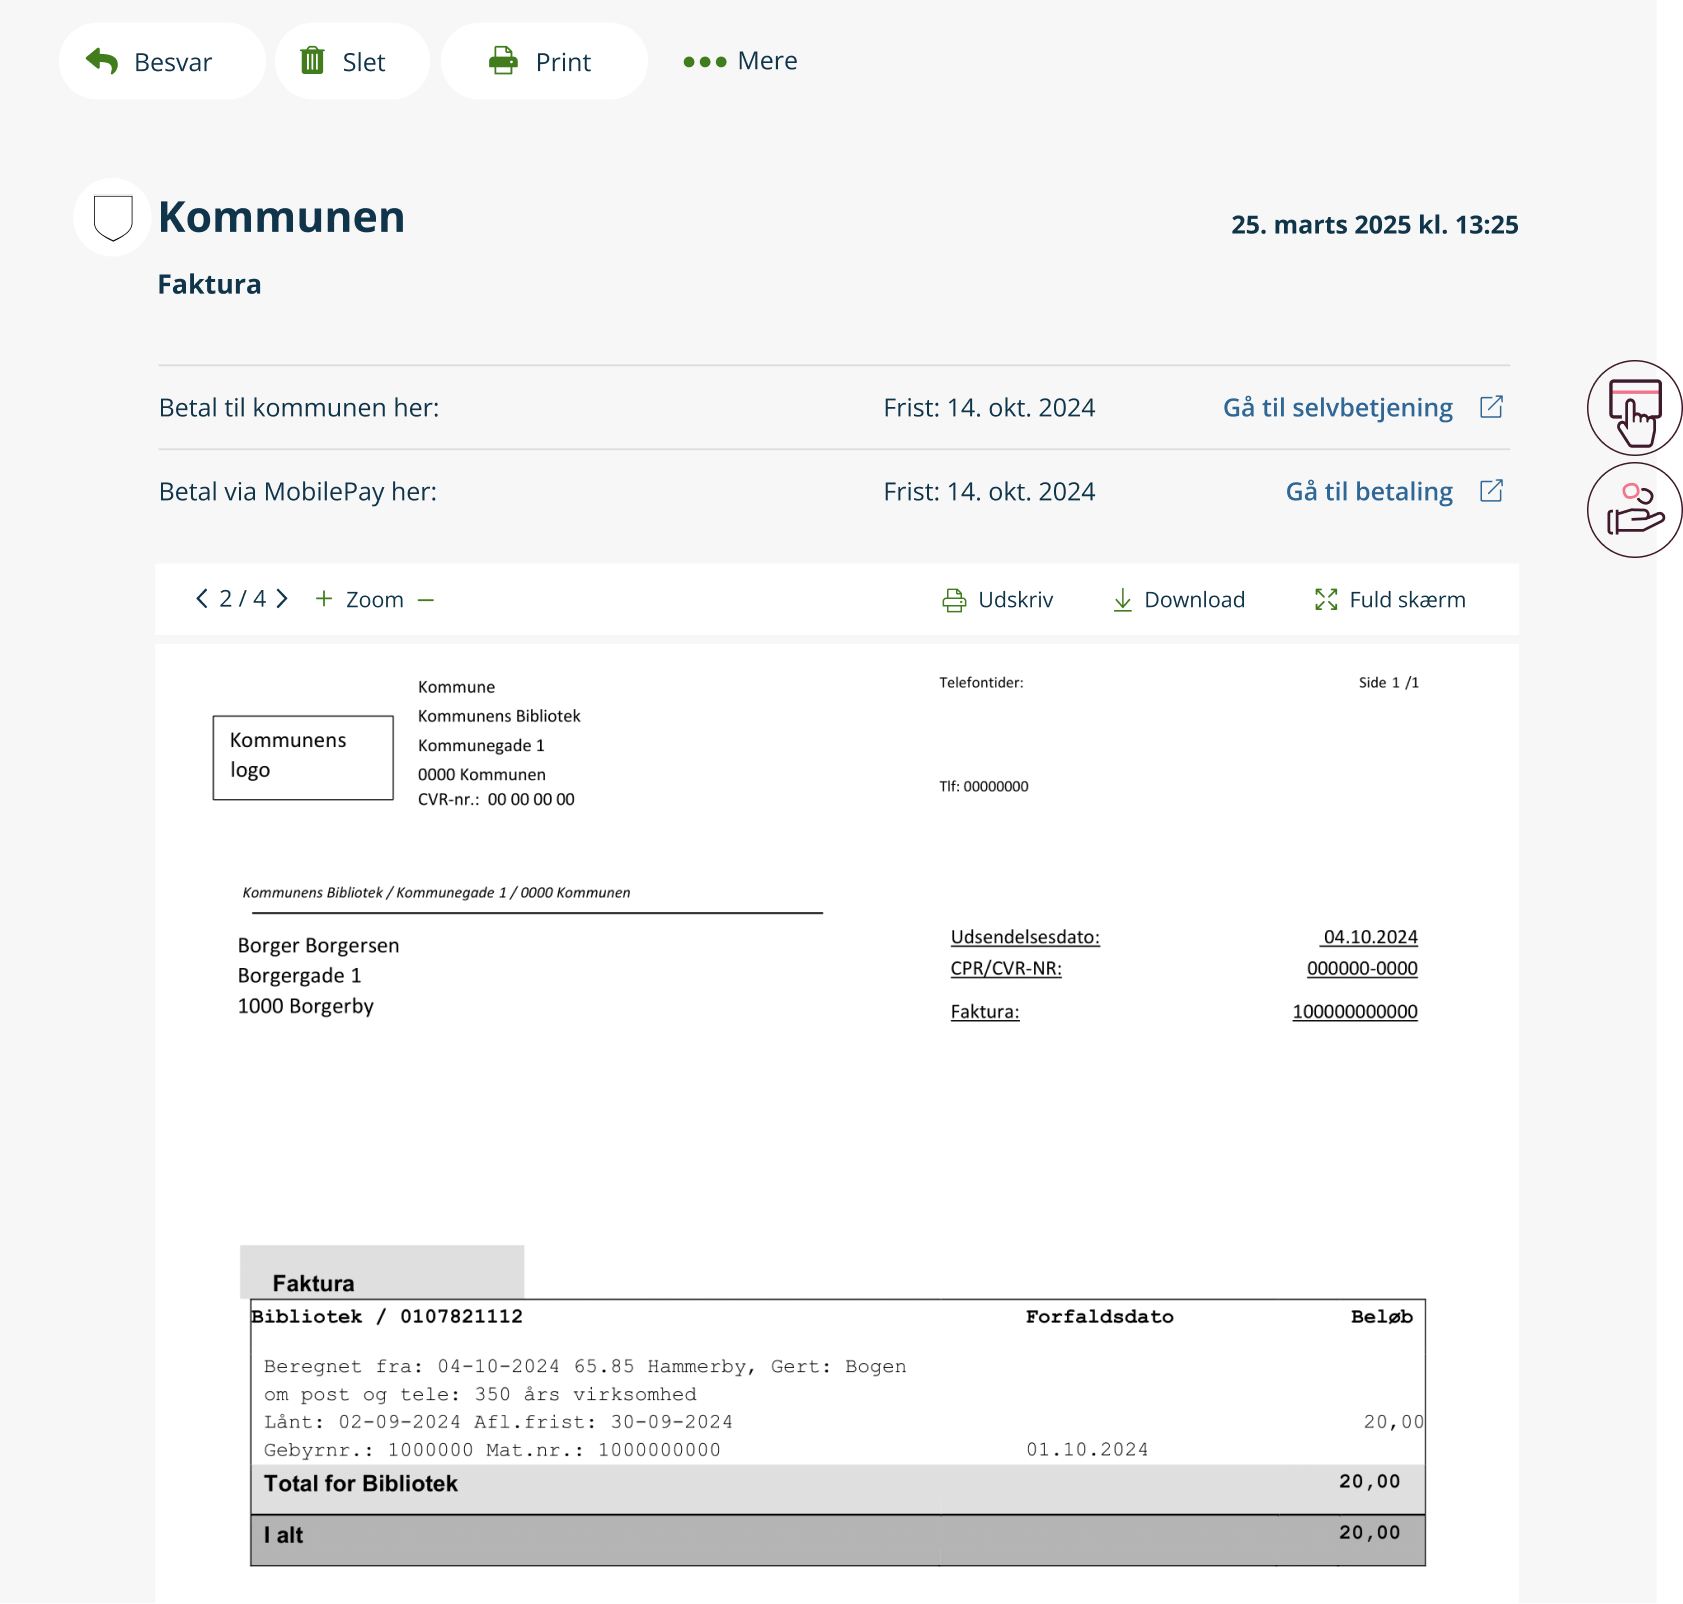Click the invoice number 100000000000

(x=1354, y=1012)
